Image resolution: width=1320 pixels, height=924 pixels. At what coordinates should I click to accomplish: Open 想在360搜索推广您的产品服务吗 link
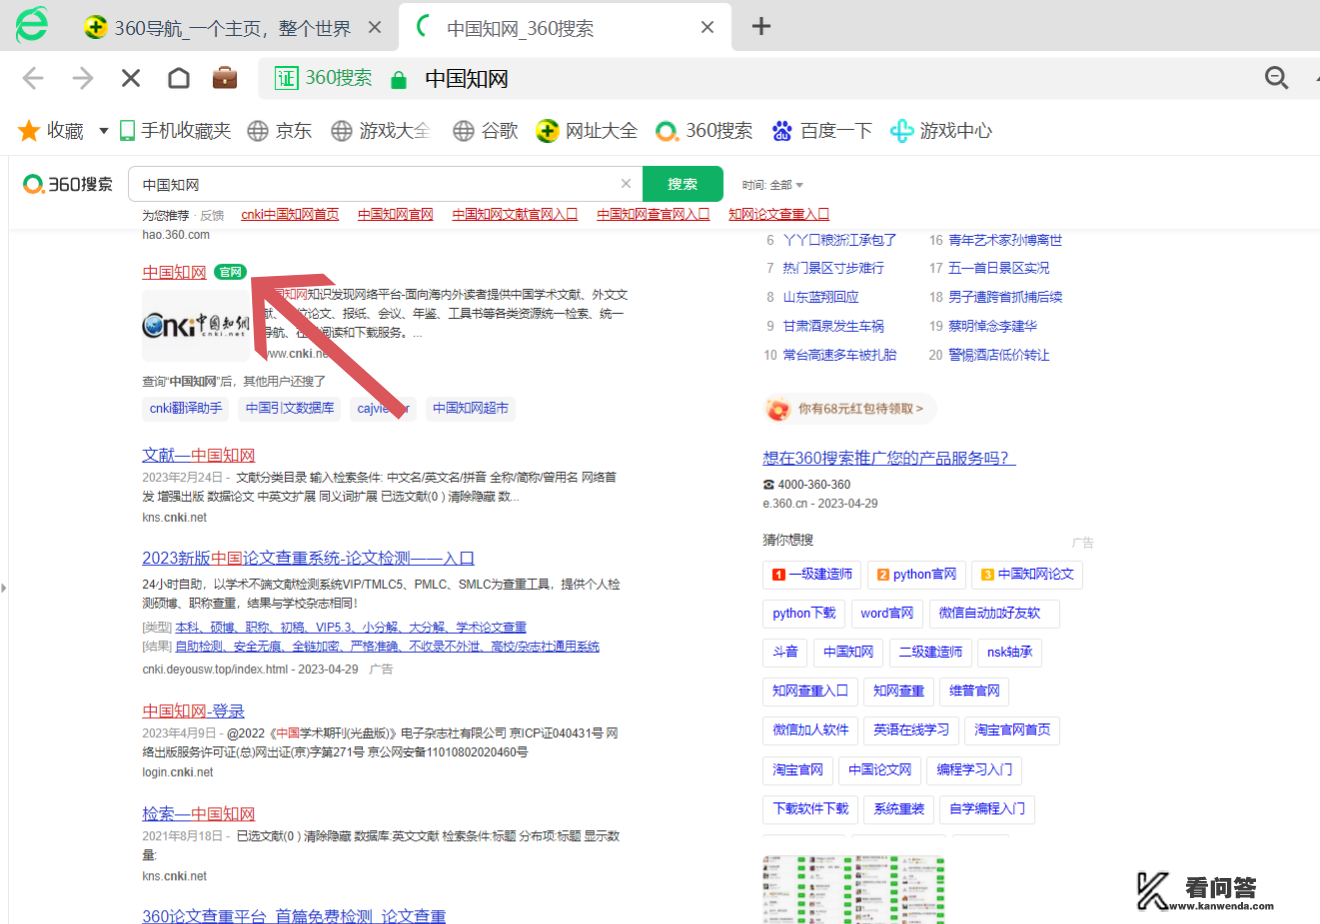pos(889,458)
